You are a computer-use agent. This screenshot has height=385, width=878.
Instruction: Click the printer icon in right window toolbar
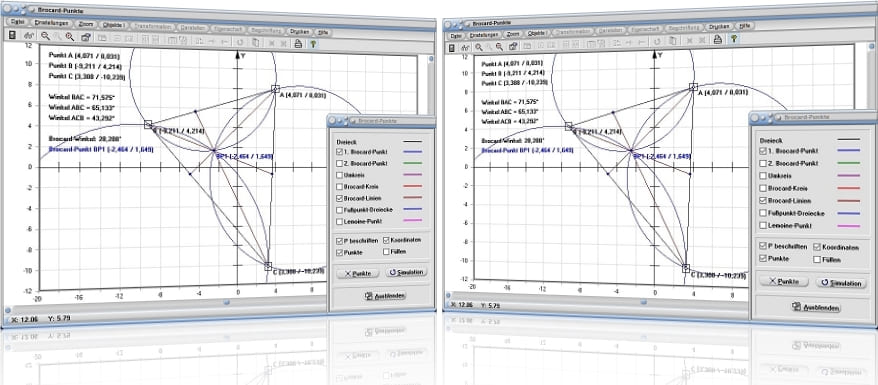pyautogui.click(x=717, y=39)
